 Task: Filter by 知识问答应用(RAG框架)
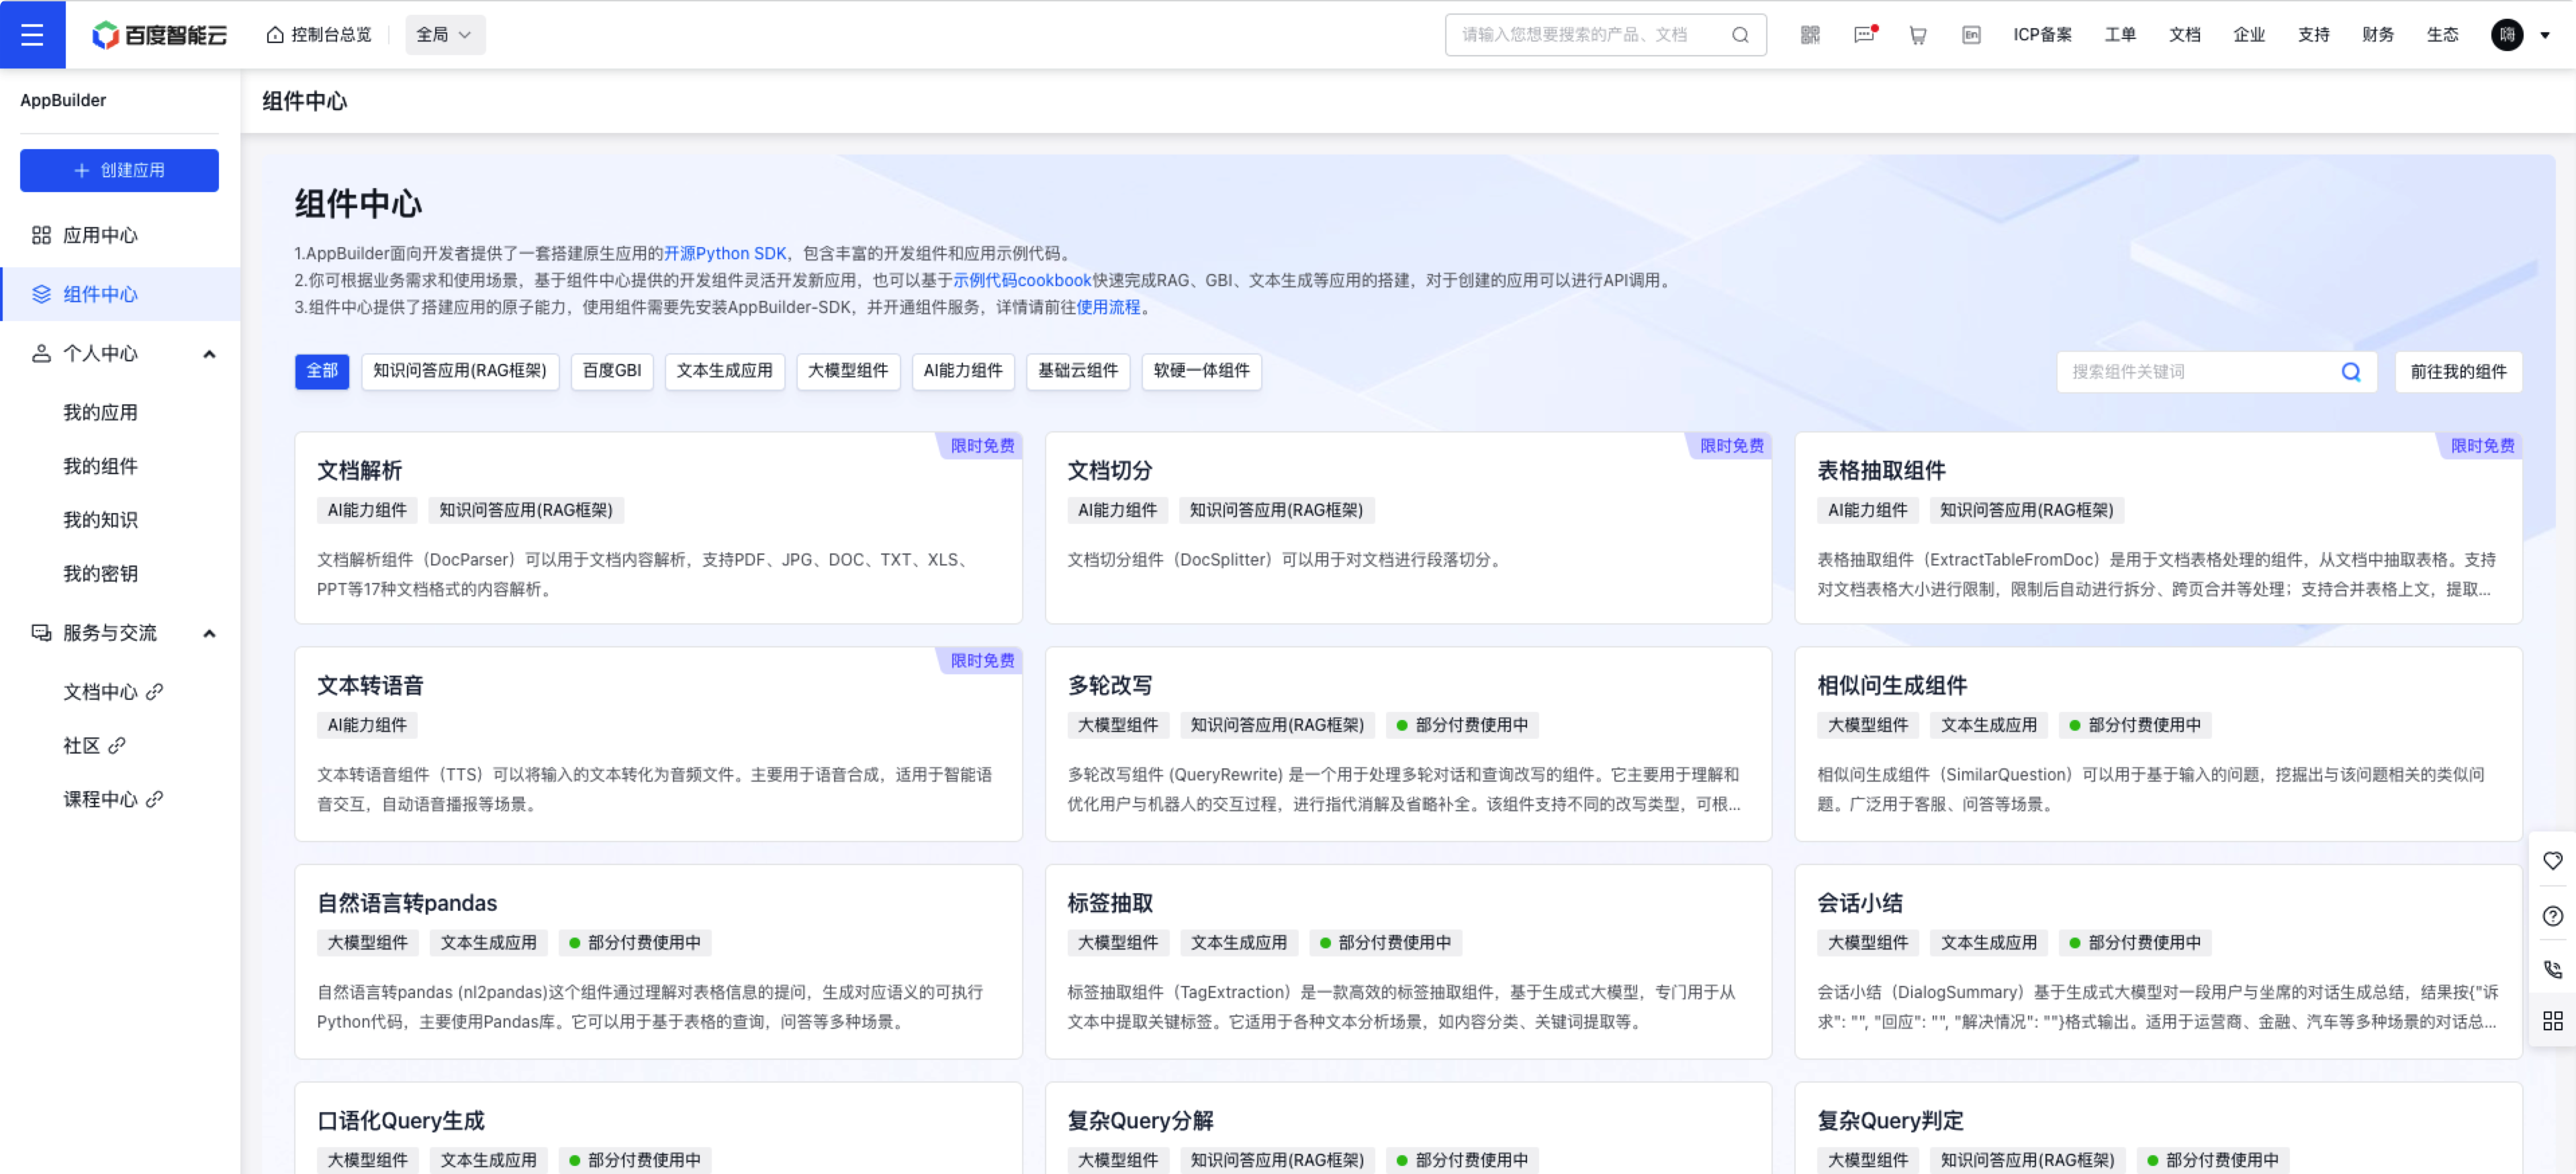point(460,371)
